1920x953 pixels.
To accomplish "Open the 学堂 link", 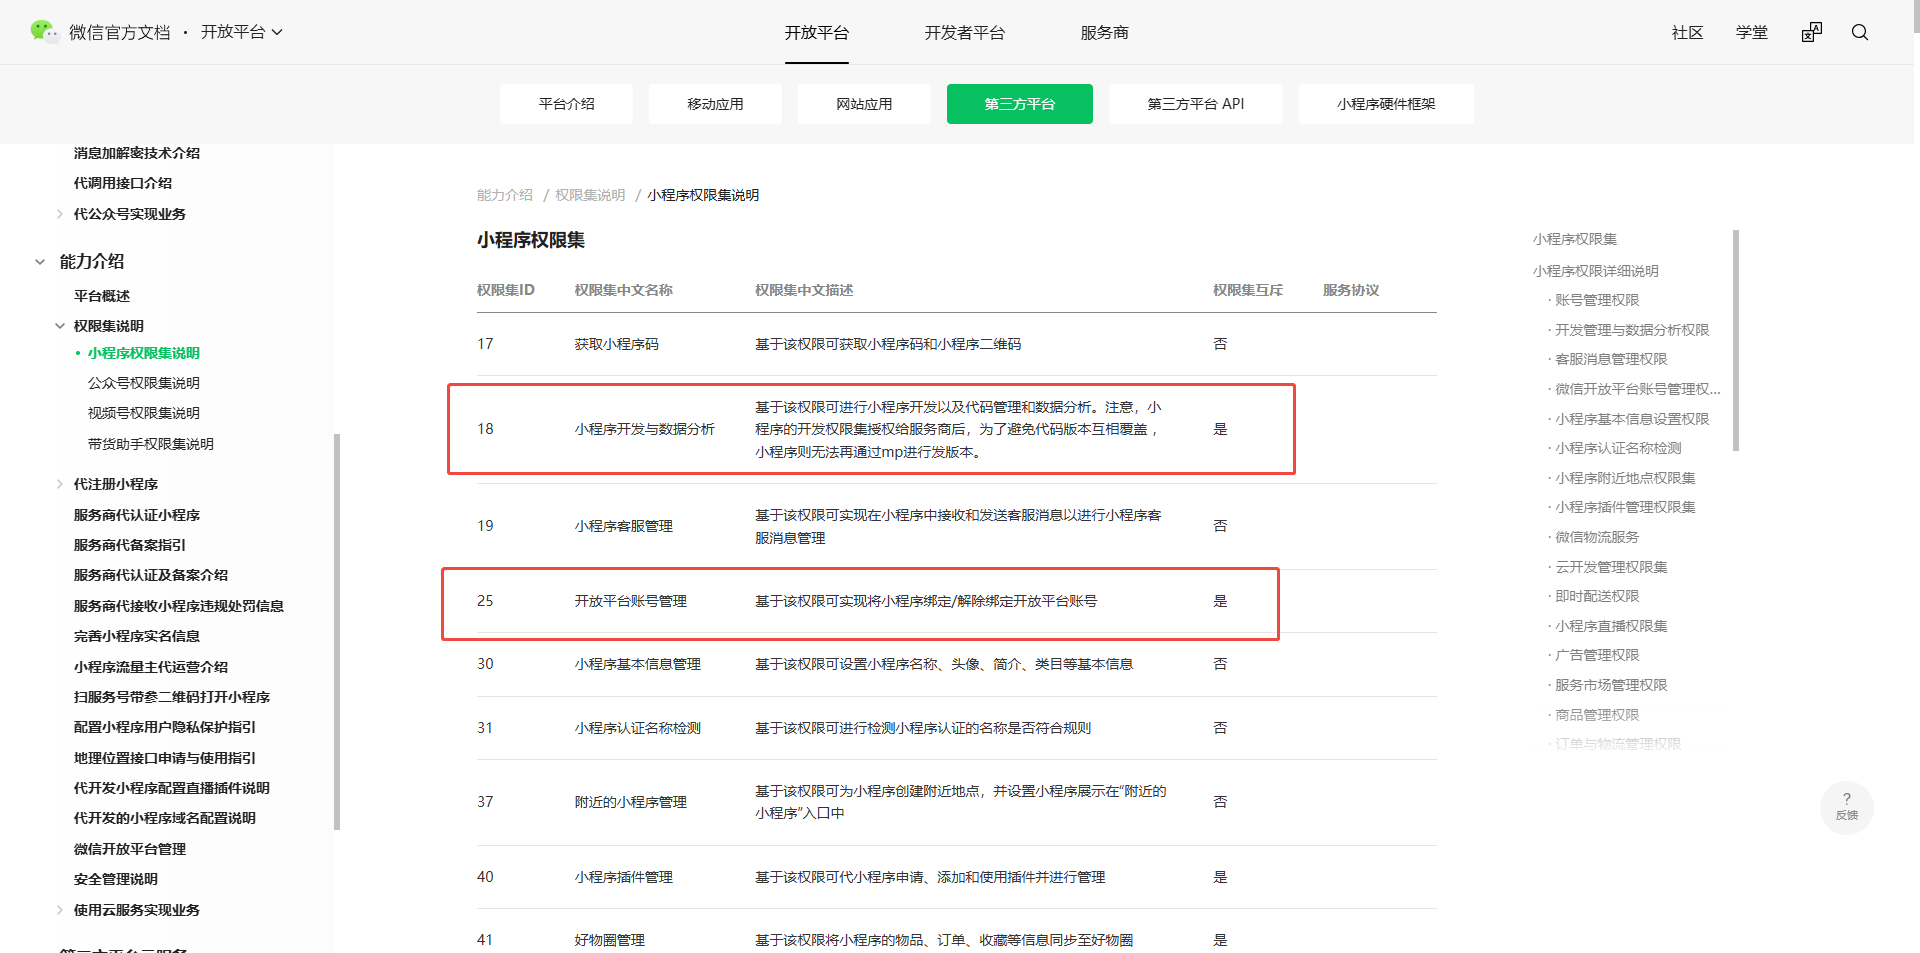I will (1751, 33).
